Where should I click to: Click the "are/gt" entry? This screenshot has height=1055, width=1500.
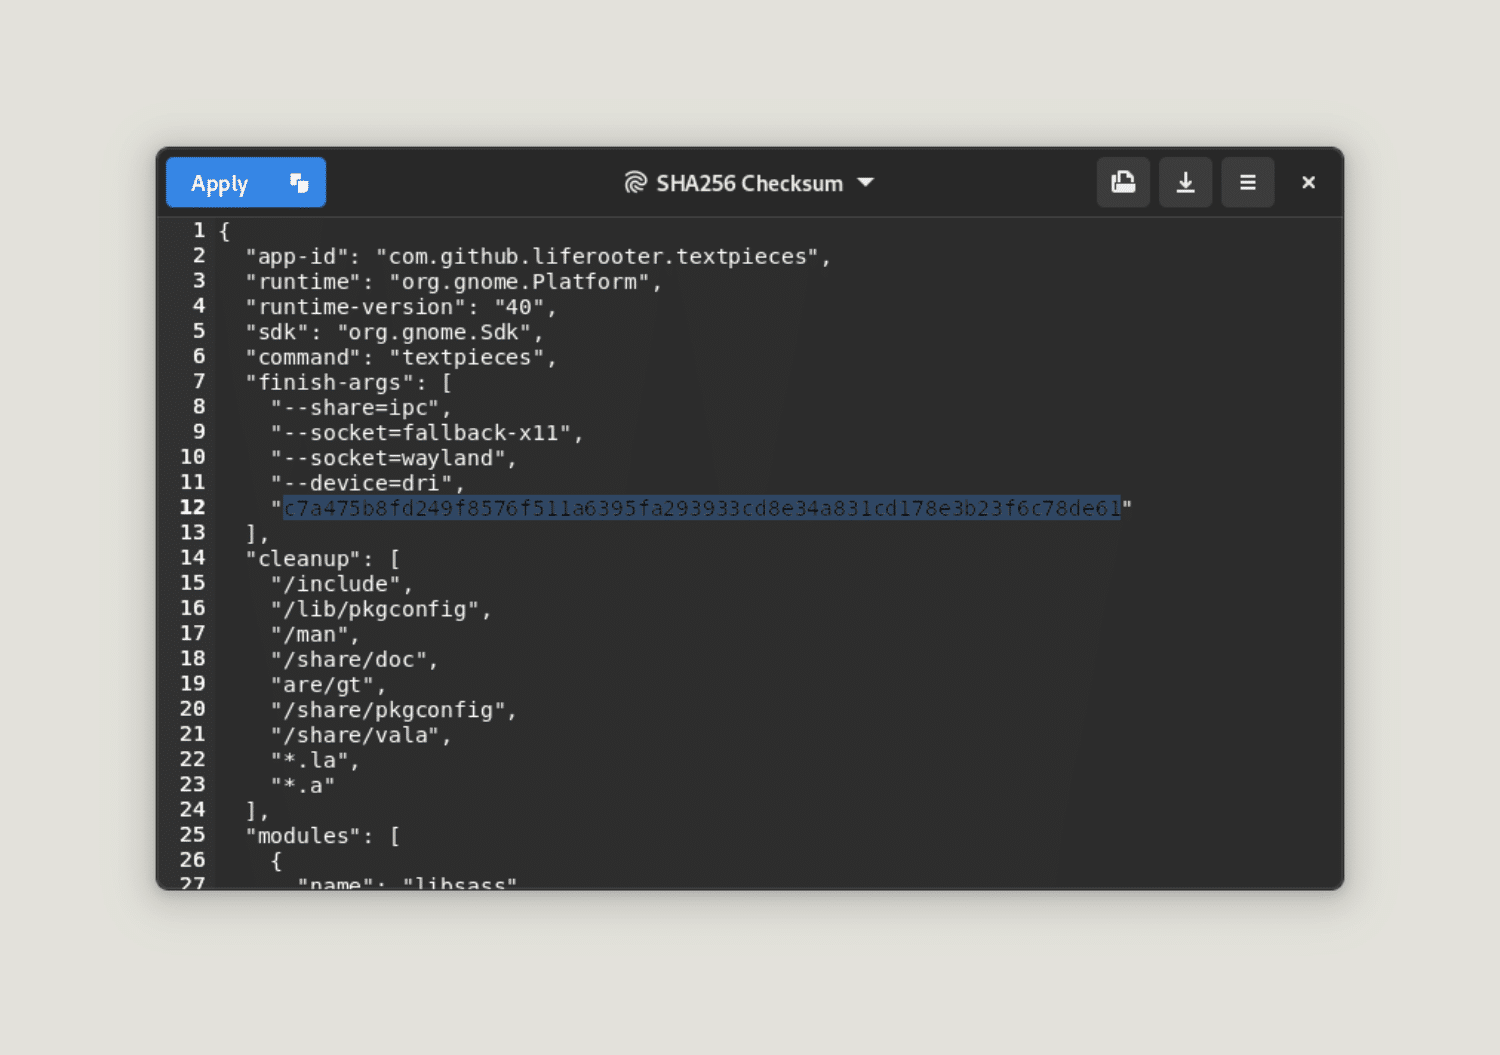[x=328, y=685]
